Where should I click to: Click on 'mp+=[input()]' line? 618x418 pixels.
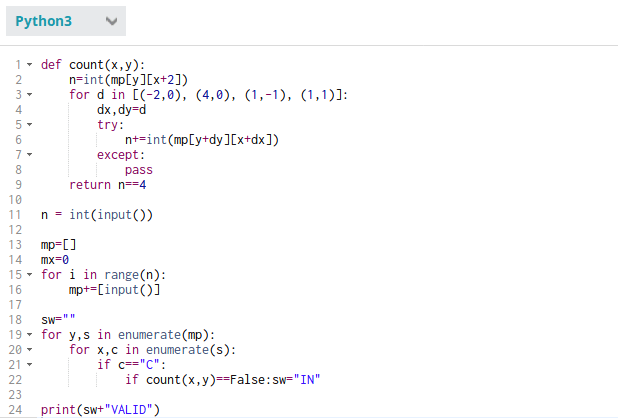coord(115,290)
